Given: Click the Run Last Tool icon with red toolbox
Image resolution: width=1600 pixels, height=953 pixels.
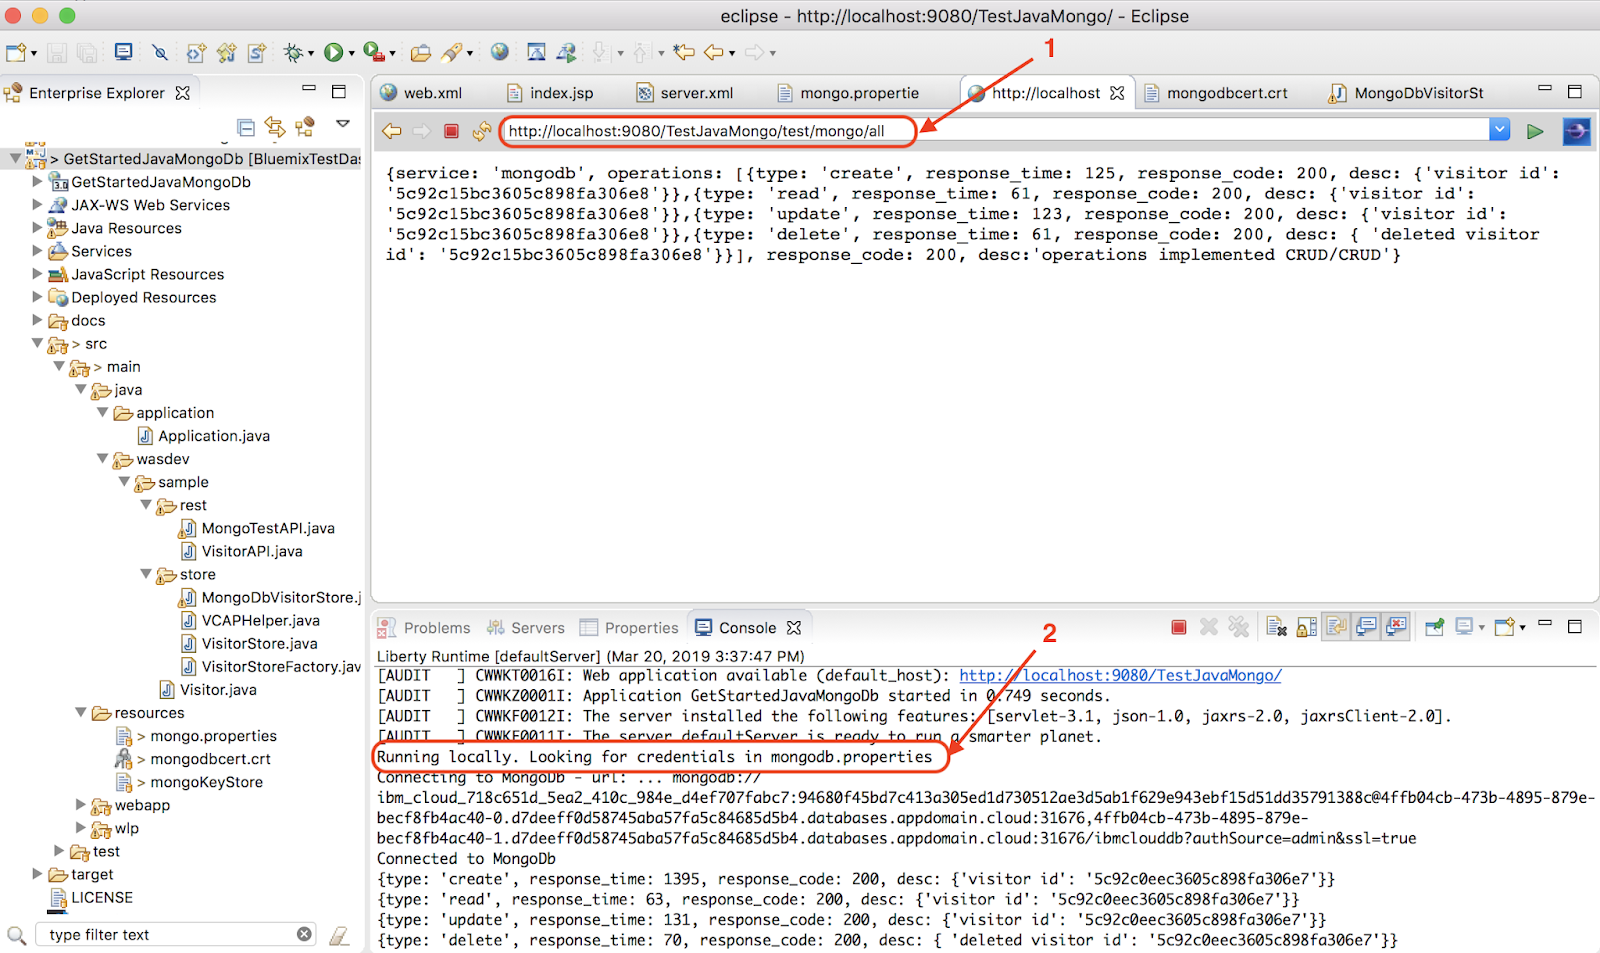Looking at the screenshot, I should click(x=373, y=53).
